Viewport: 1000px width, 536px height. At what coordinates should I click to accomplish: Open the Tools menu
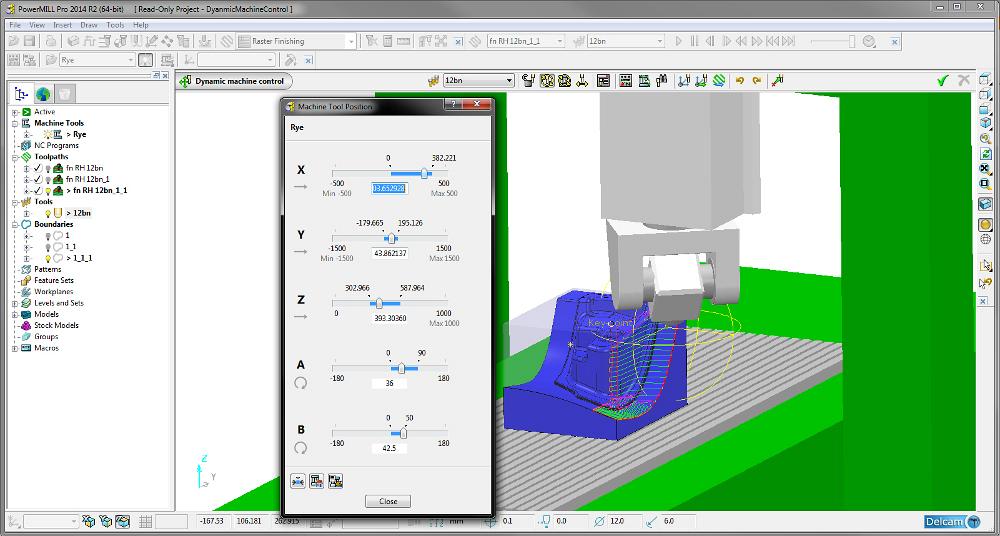[x=115, y=25]
